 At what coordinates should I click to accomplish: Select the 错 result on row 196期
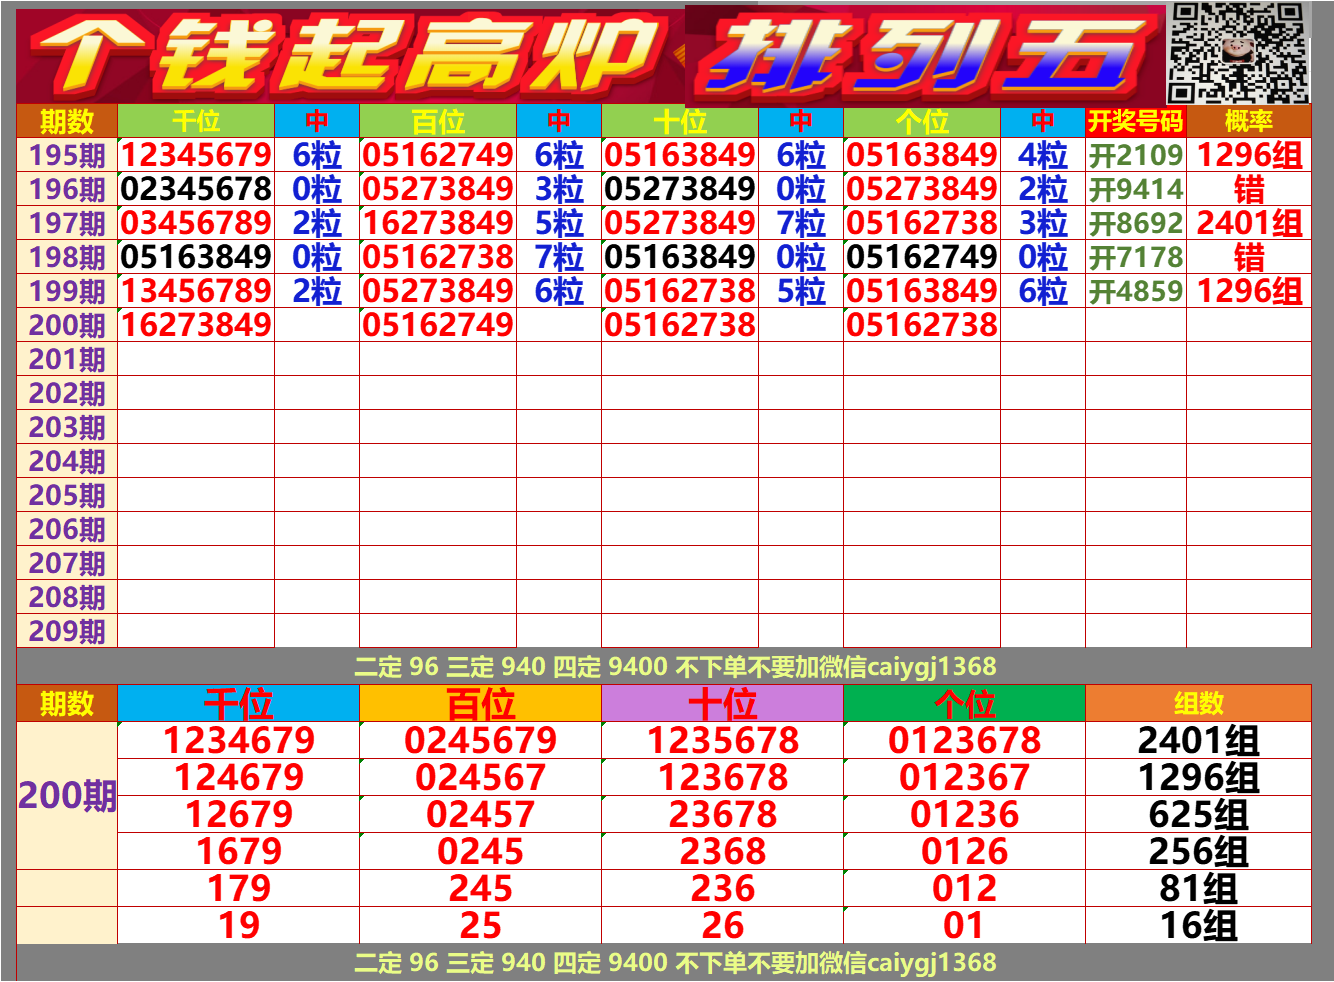[x=1249, y=188]
